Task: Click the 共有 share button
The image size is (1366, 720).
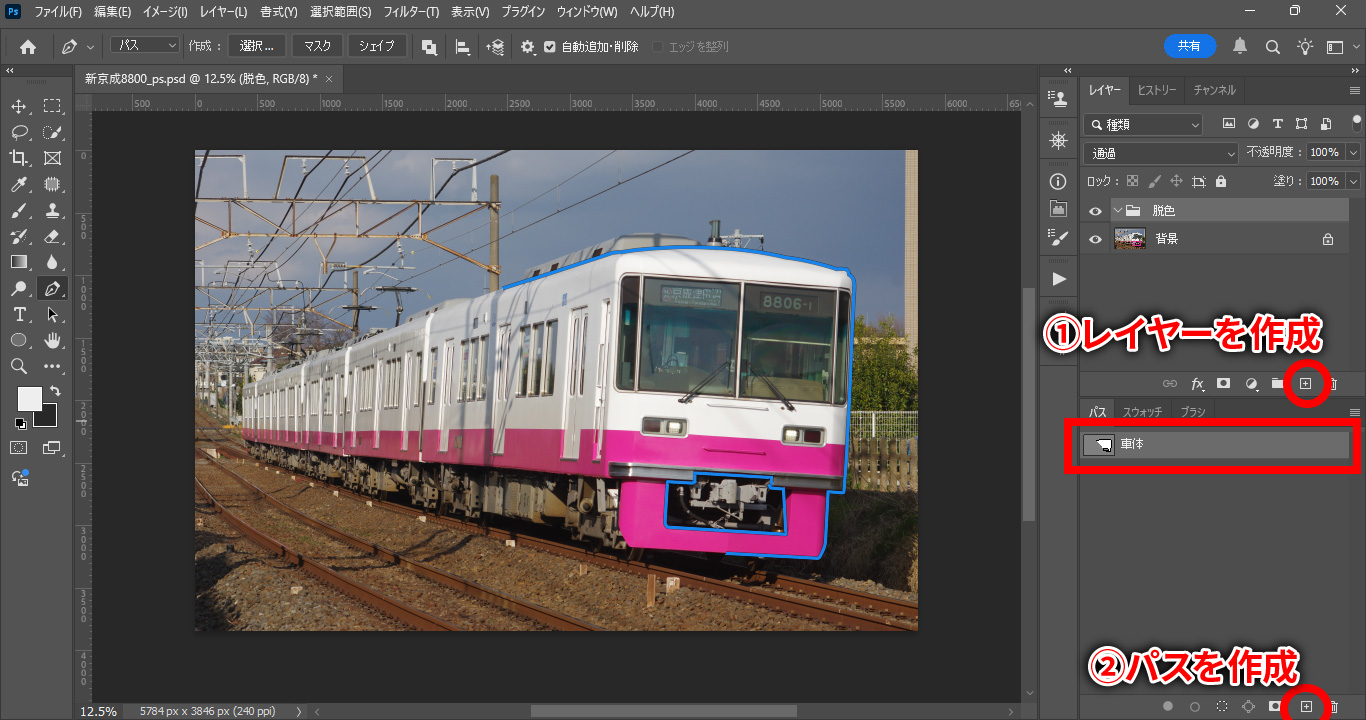Action: pyautogui.click(x=1189, y=46)
